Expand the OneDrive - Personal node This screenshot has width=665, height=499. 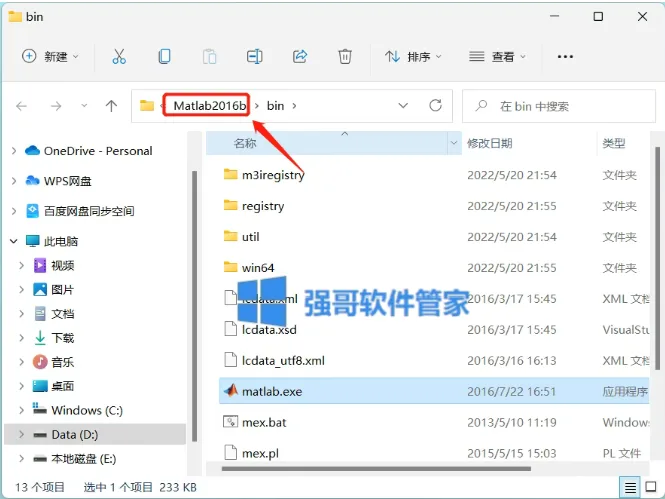(x=14, y=151)
